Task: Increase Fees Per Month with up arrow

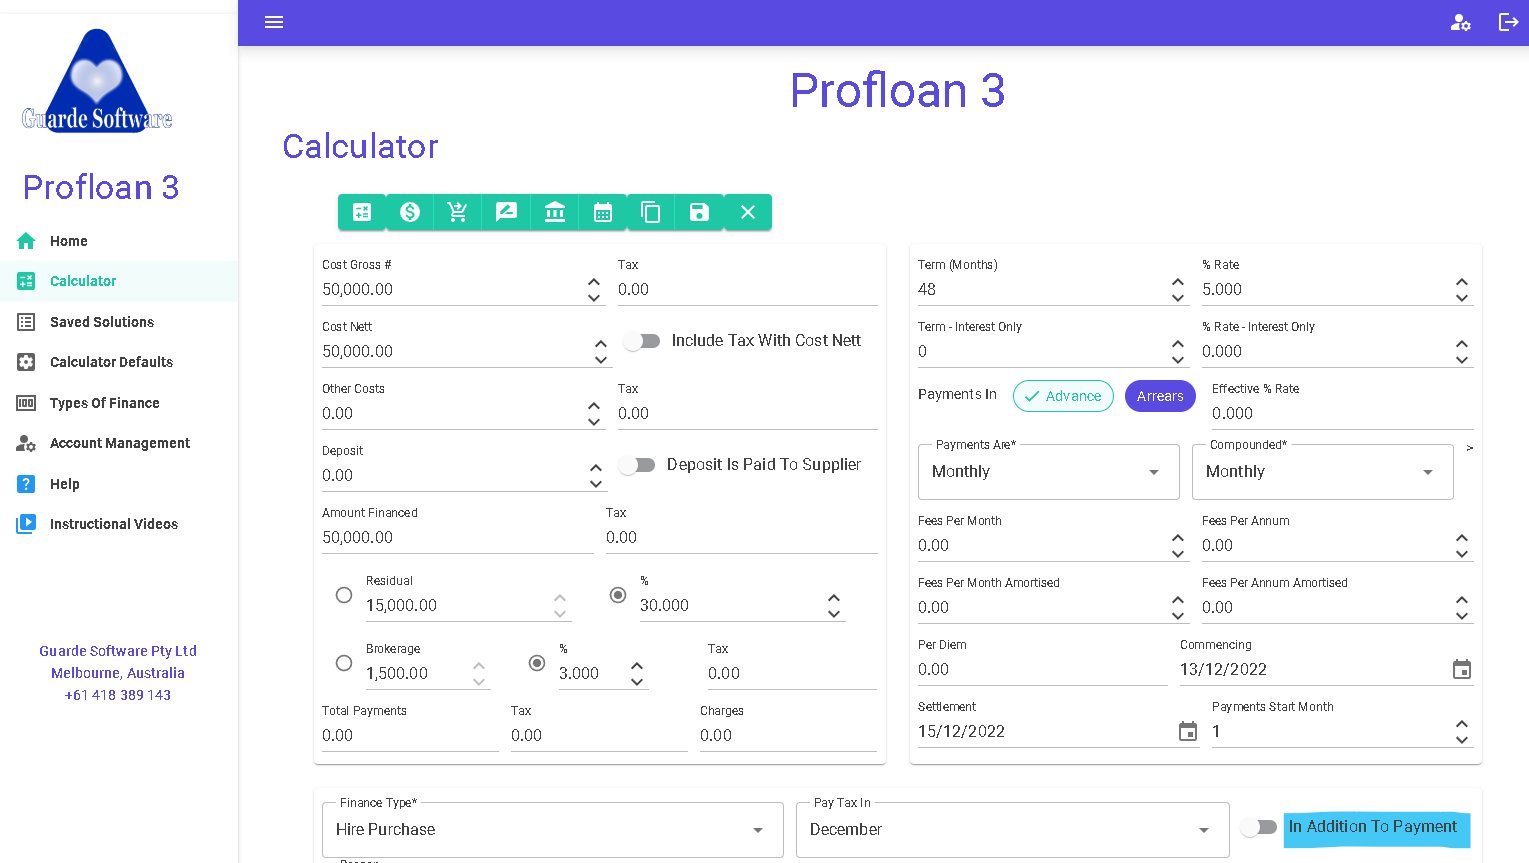Action: [x=1178, y=539]
